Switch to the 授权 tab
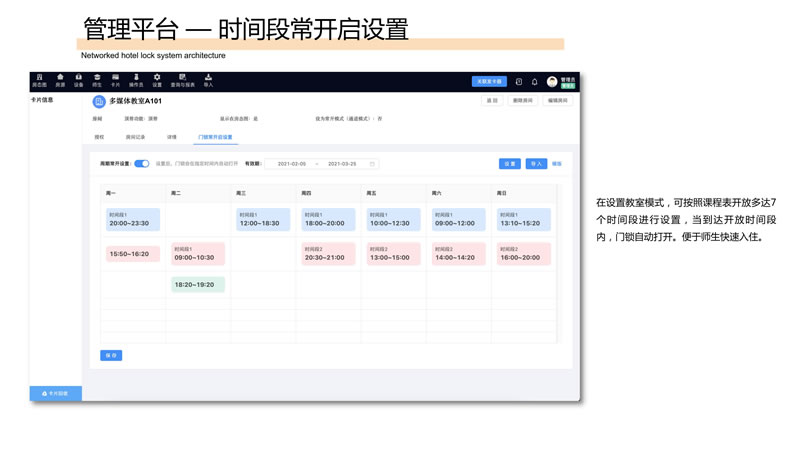800x450 pixels. [99, 137]
